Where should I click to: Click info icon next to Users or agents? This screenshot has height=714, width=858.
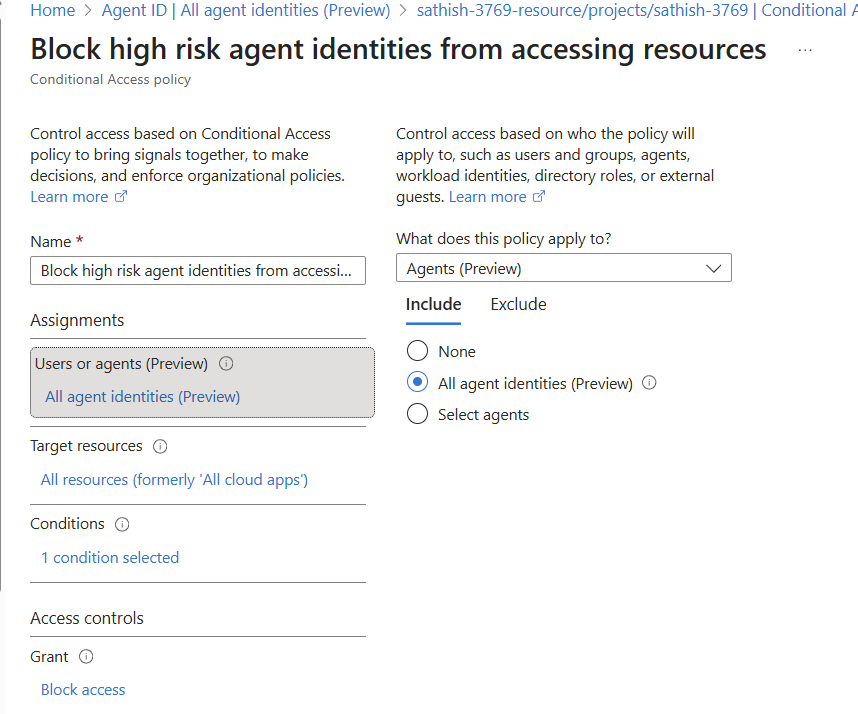(225, 364)
